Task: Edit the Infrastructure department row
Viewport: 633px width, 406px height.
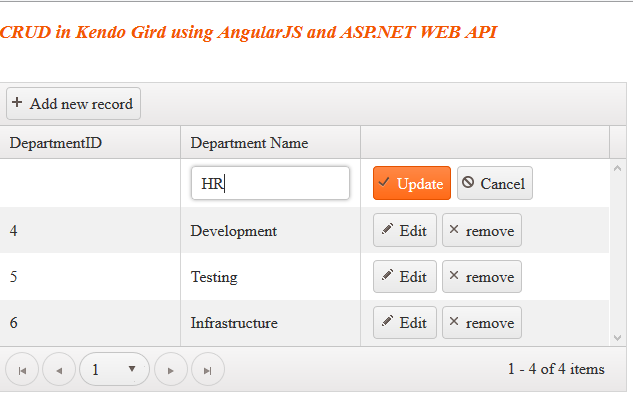Action: point(404,323)
